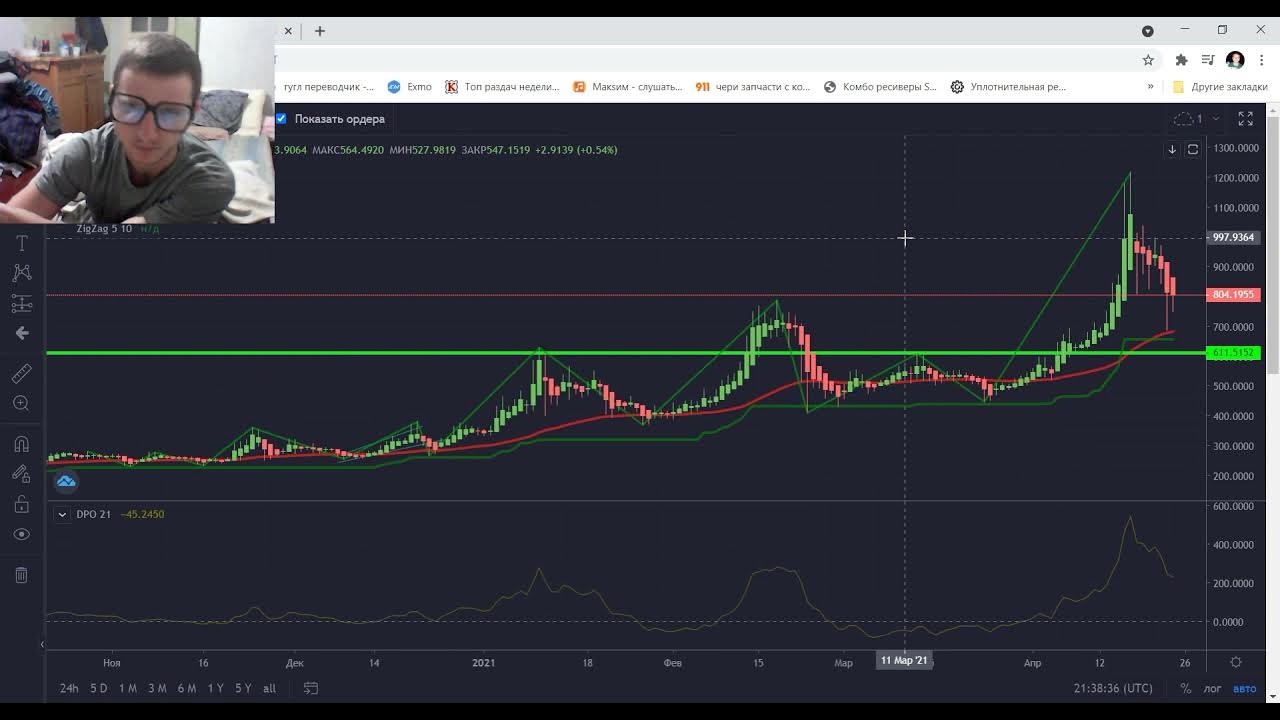
Task: Collapse the left drawing toolbar
Action: [x=42, y=644]
